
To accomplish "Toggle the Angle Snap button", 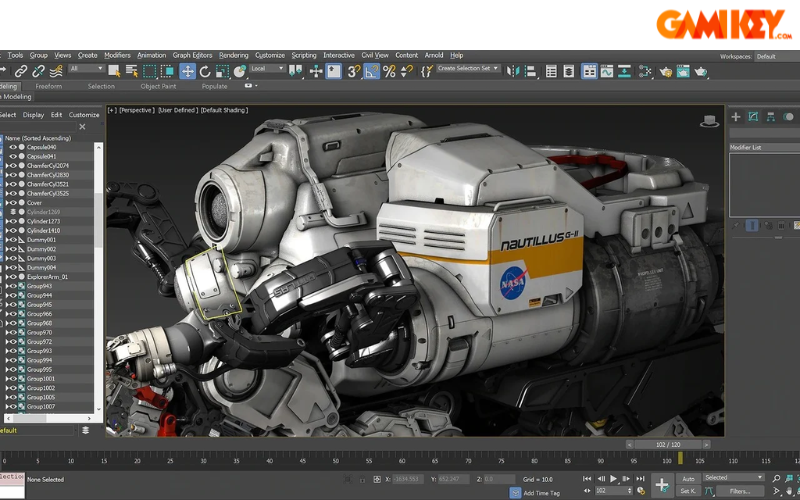I will 371,71.
